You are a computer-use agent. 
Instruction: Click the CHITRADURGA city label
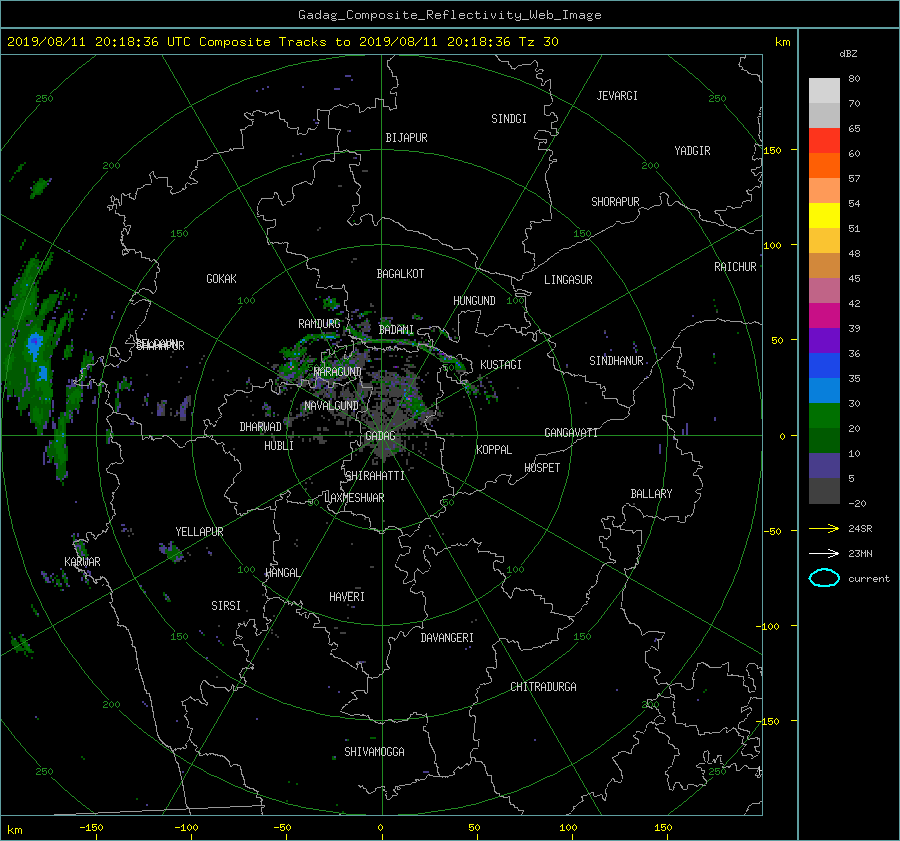coord(544,687)
